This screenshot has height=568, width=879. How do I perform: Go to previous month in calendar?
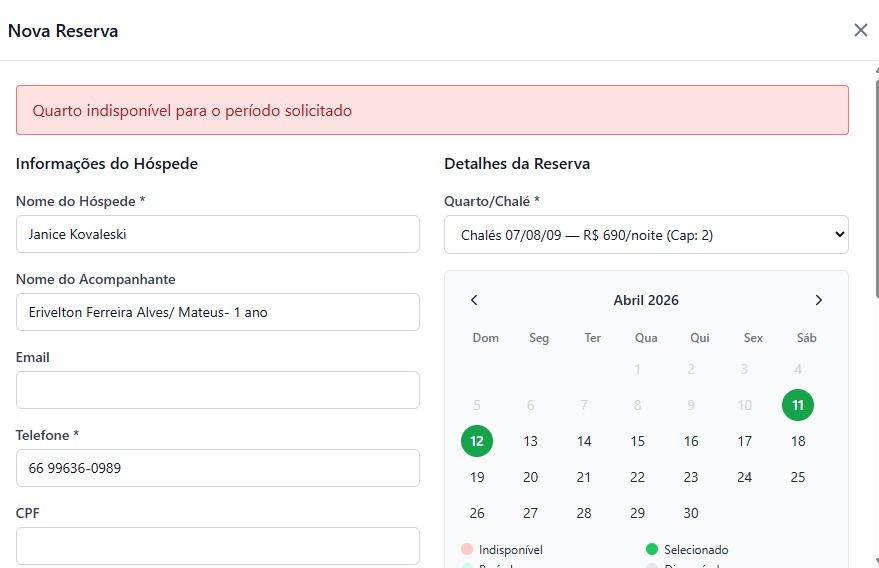click(474, 300)
